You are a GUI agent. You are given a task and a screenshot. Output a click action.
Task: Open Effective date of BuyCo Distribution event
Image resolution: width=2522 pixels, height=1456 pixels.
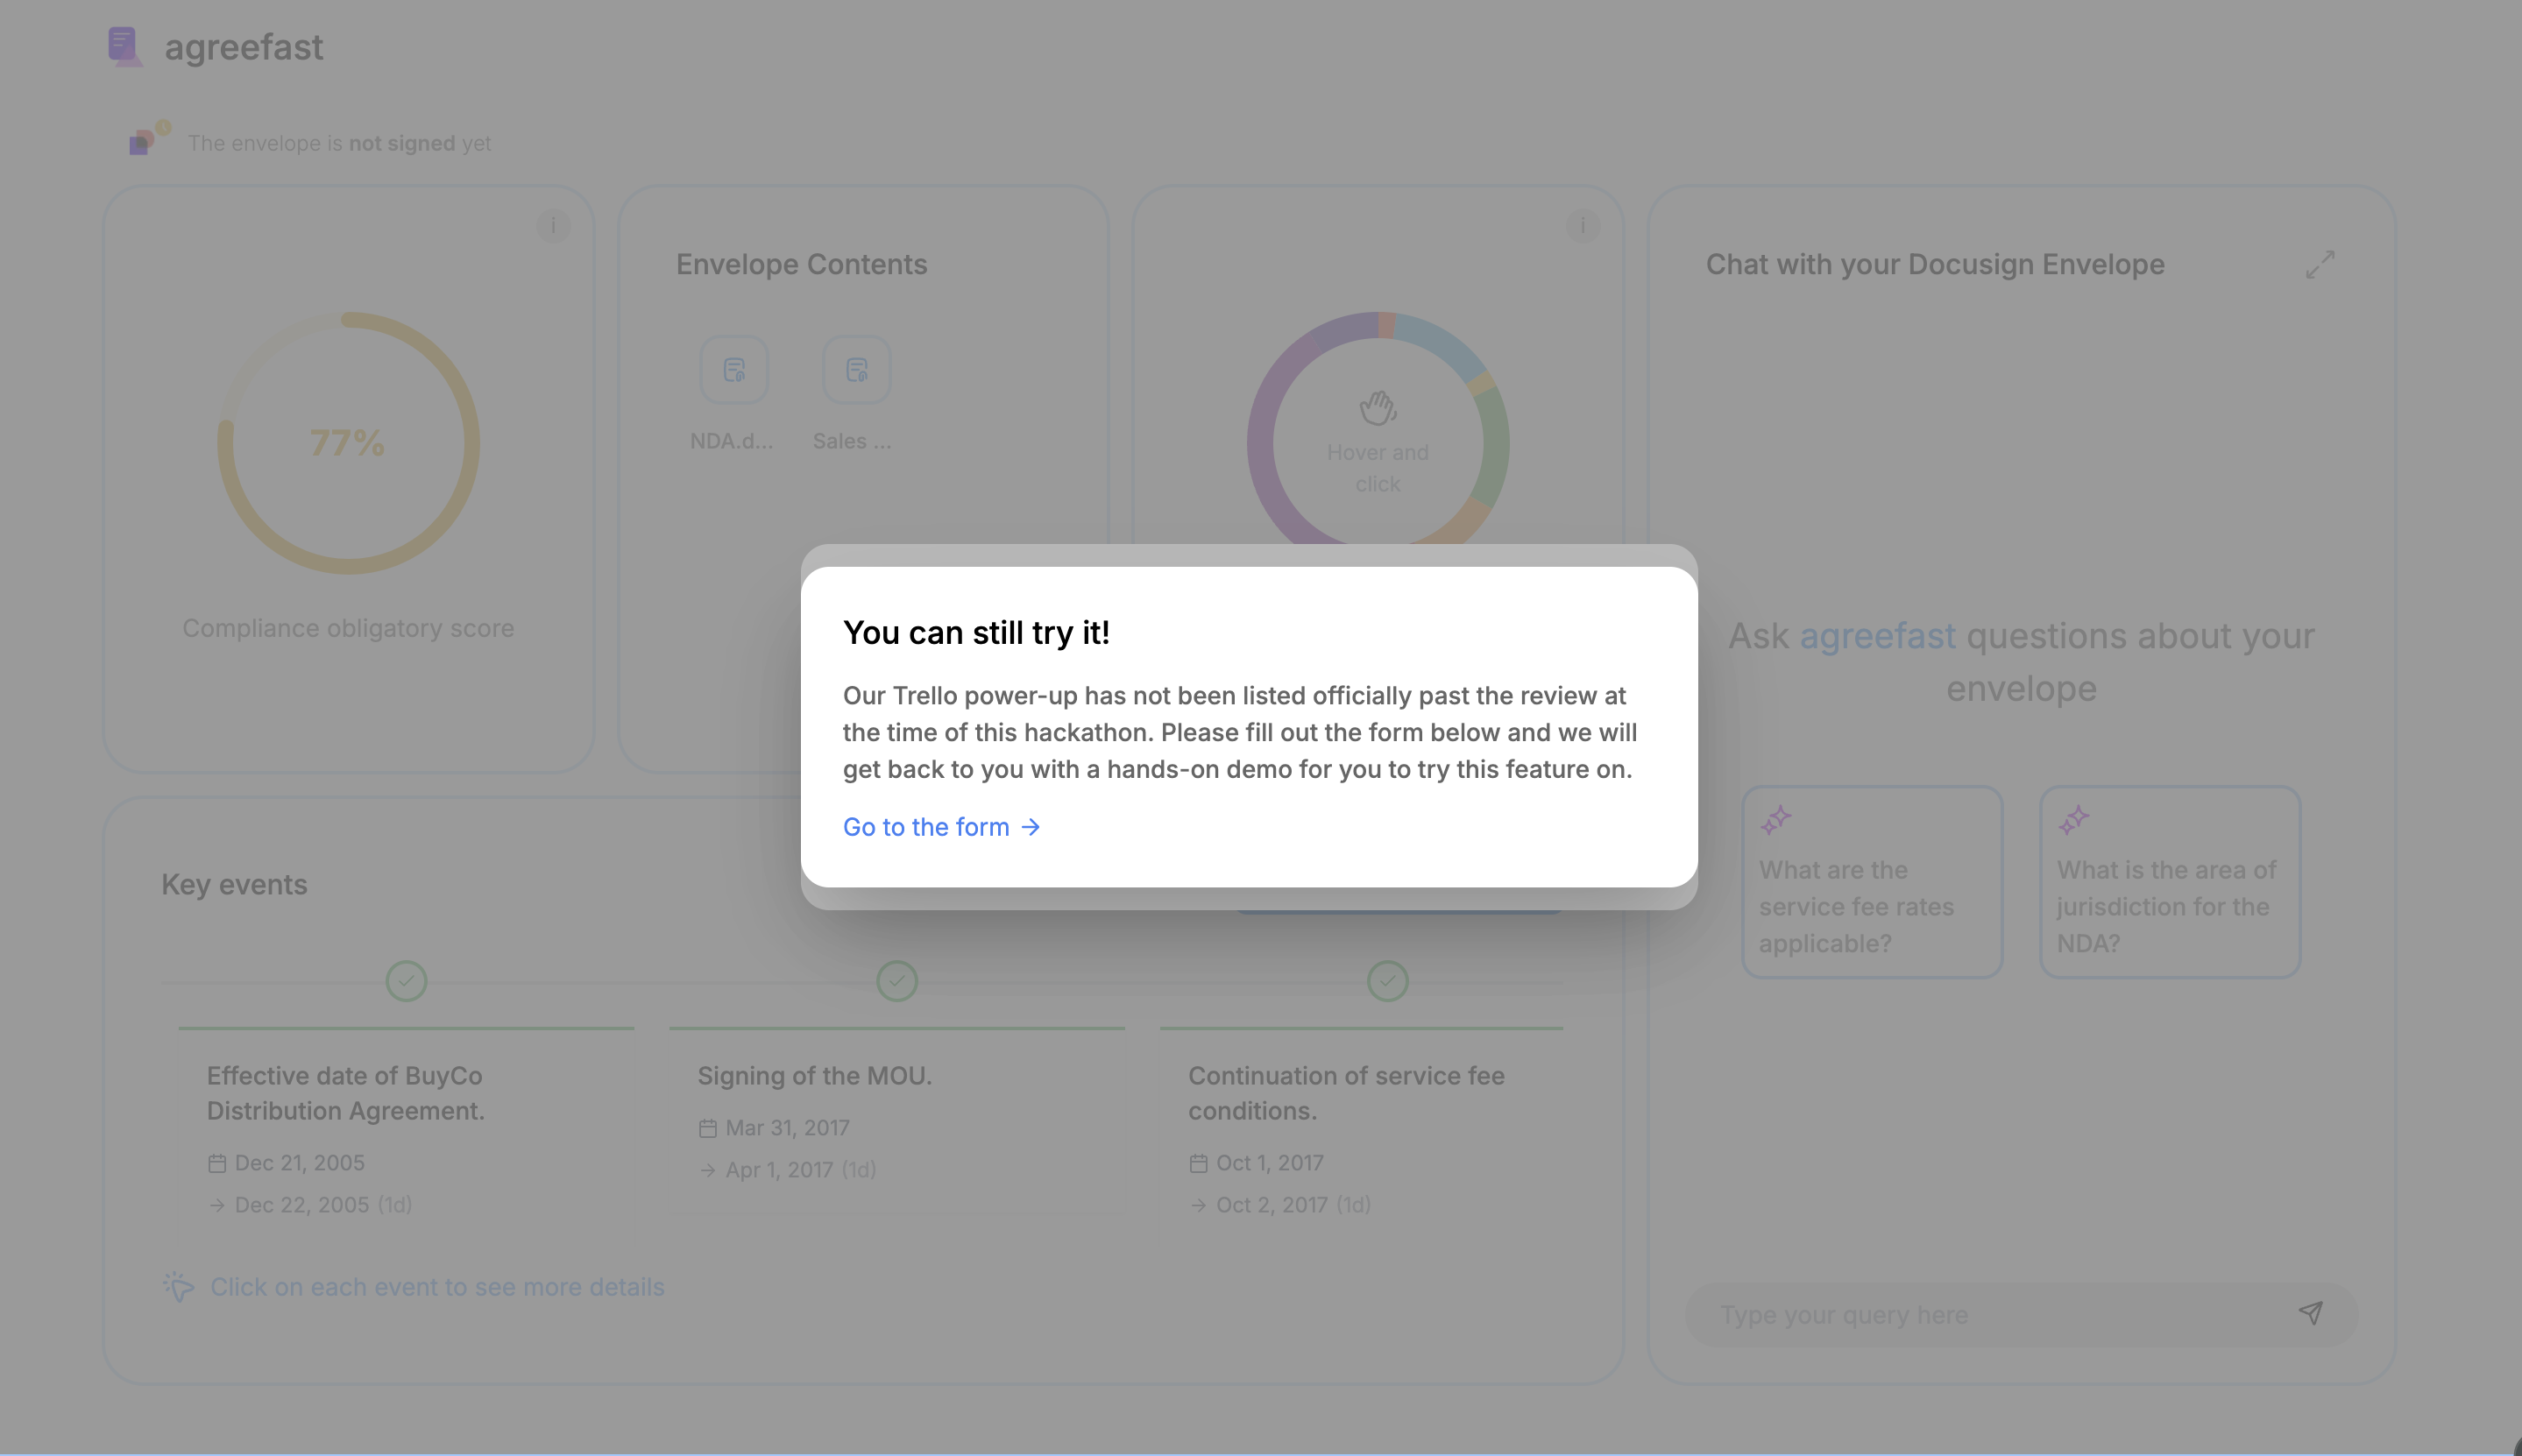tap(345, 1093)
